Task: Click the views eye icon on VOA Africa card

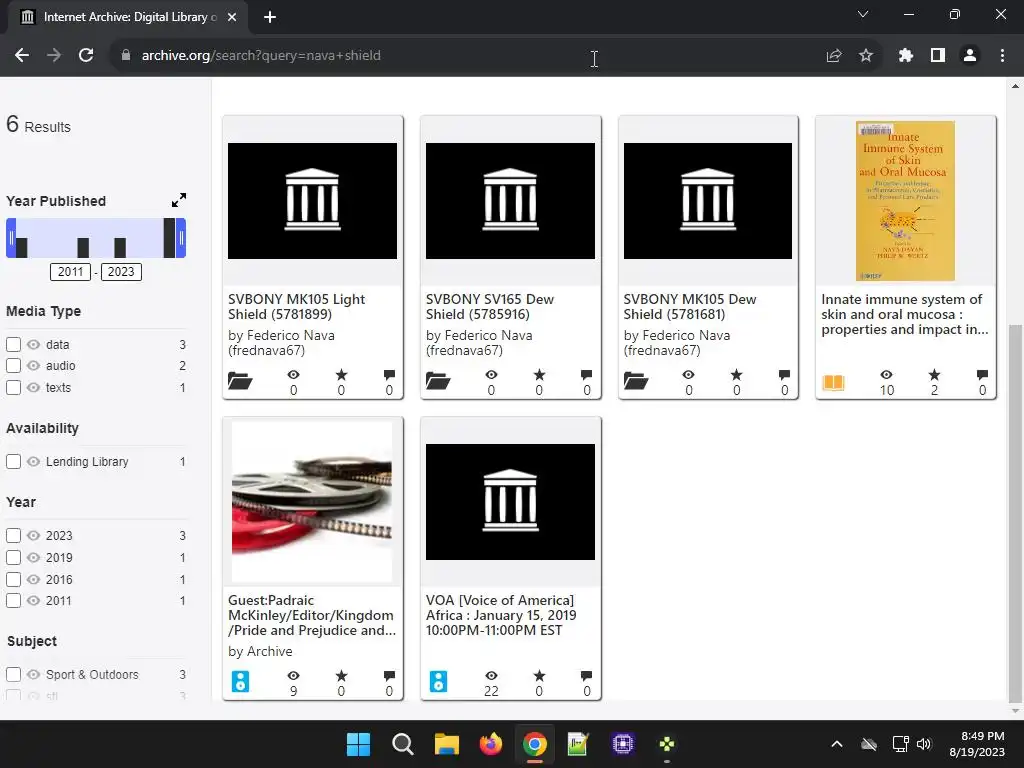Action: click(x=491, y=675)
